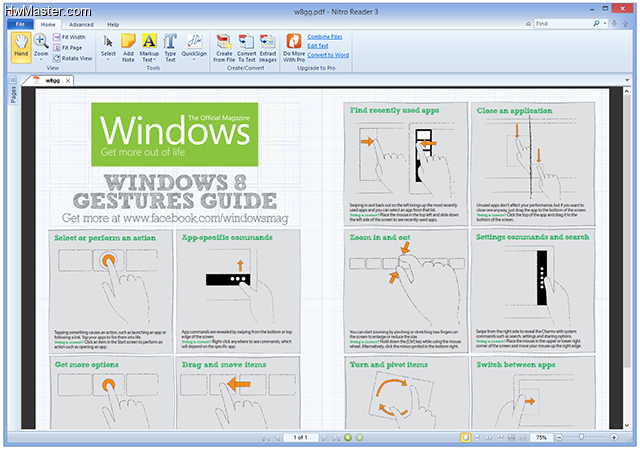Open the Zoom tool dropdown arrow
Image resolution: width=640 pixels, height=450 pixels.
coord(41,60)
